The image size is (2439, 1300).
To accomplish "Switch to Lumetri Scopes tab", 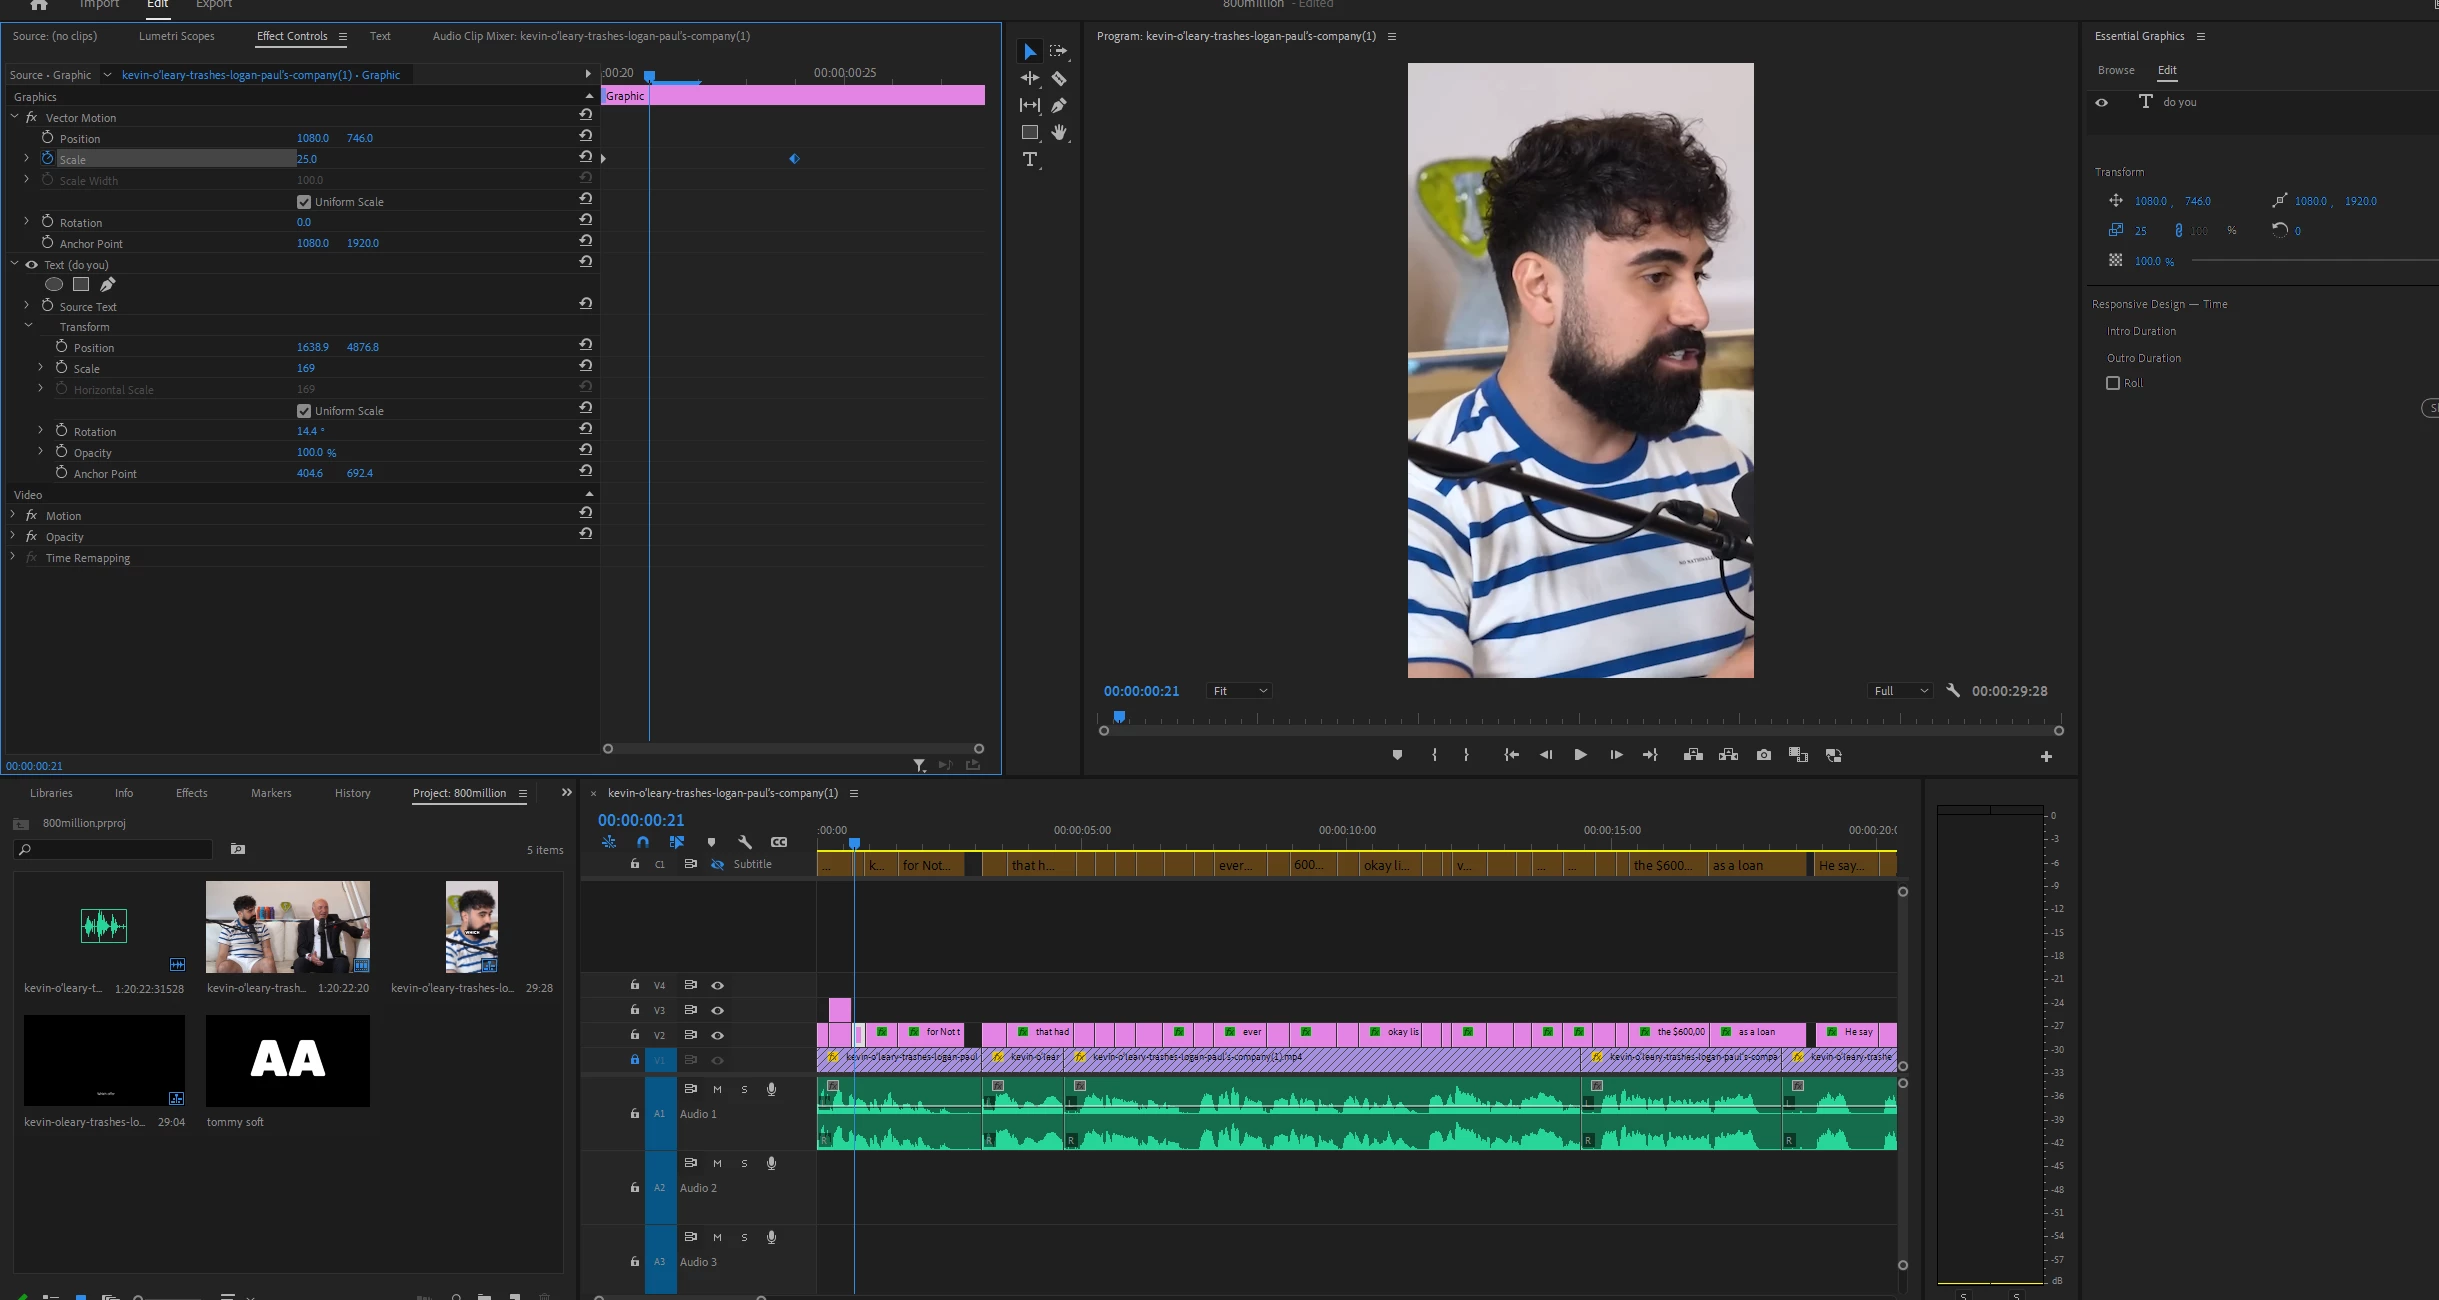I will (176, 36).
